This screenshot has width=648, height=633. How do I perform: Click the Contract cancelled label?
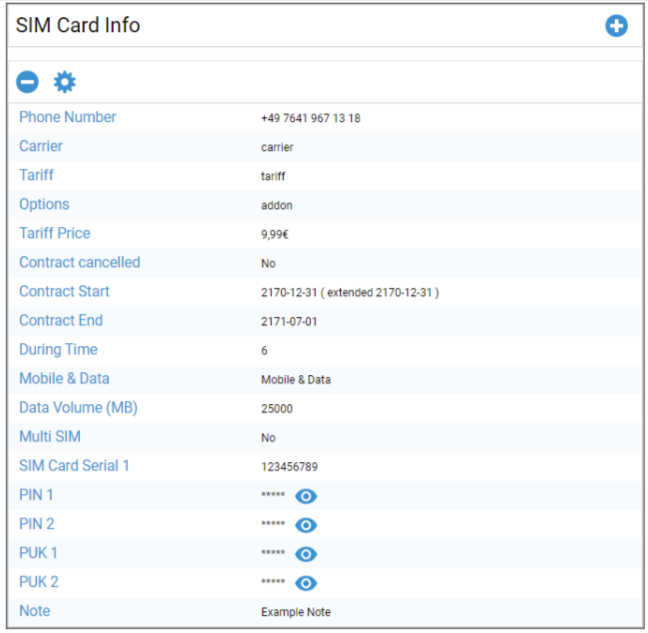click(x=79, y=262)
